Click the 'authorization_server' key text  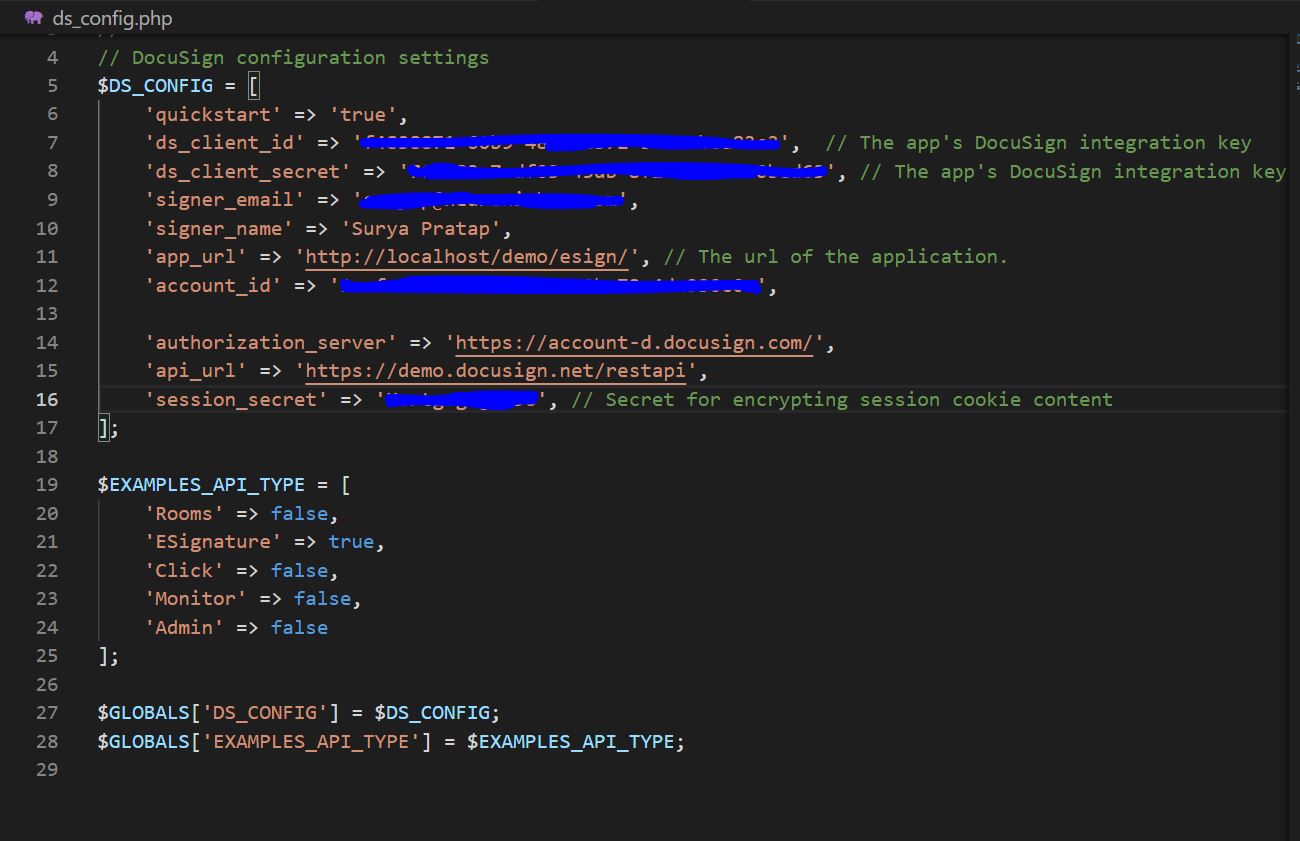pyautogui.click(x=271, y=343)
